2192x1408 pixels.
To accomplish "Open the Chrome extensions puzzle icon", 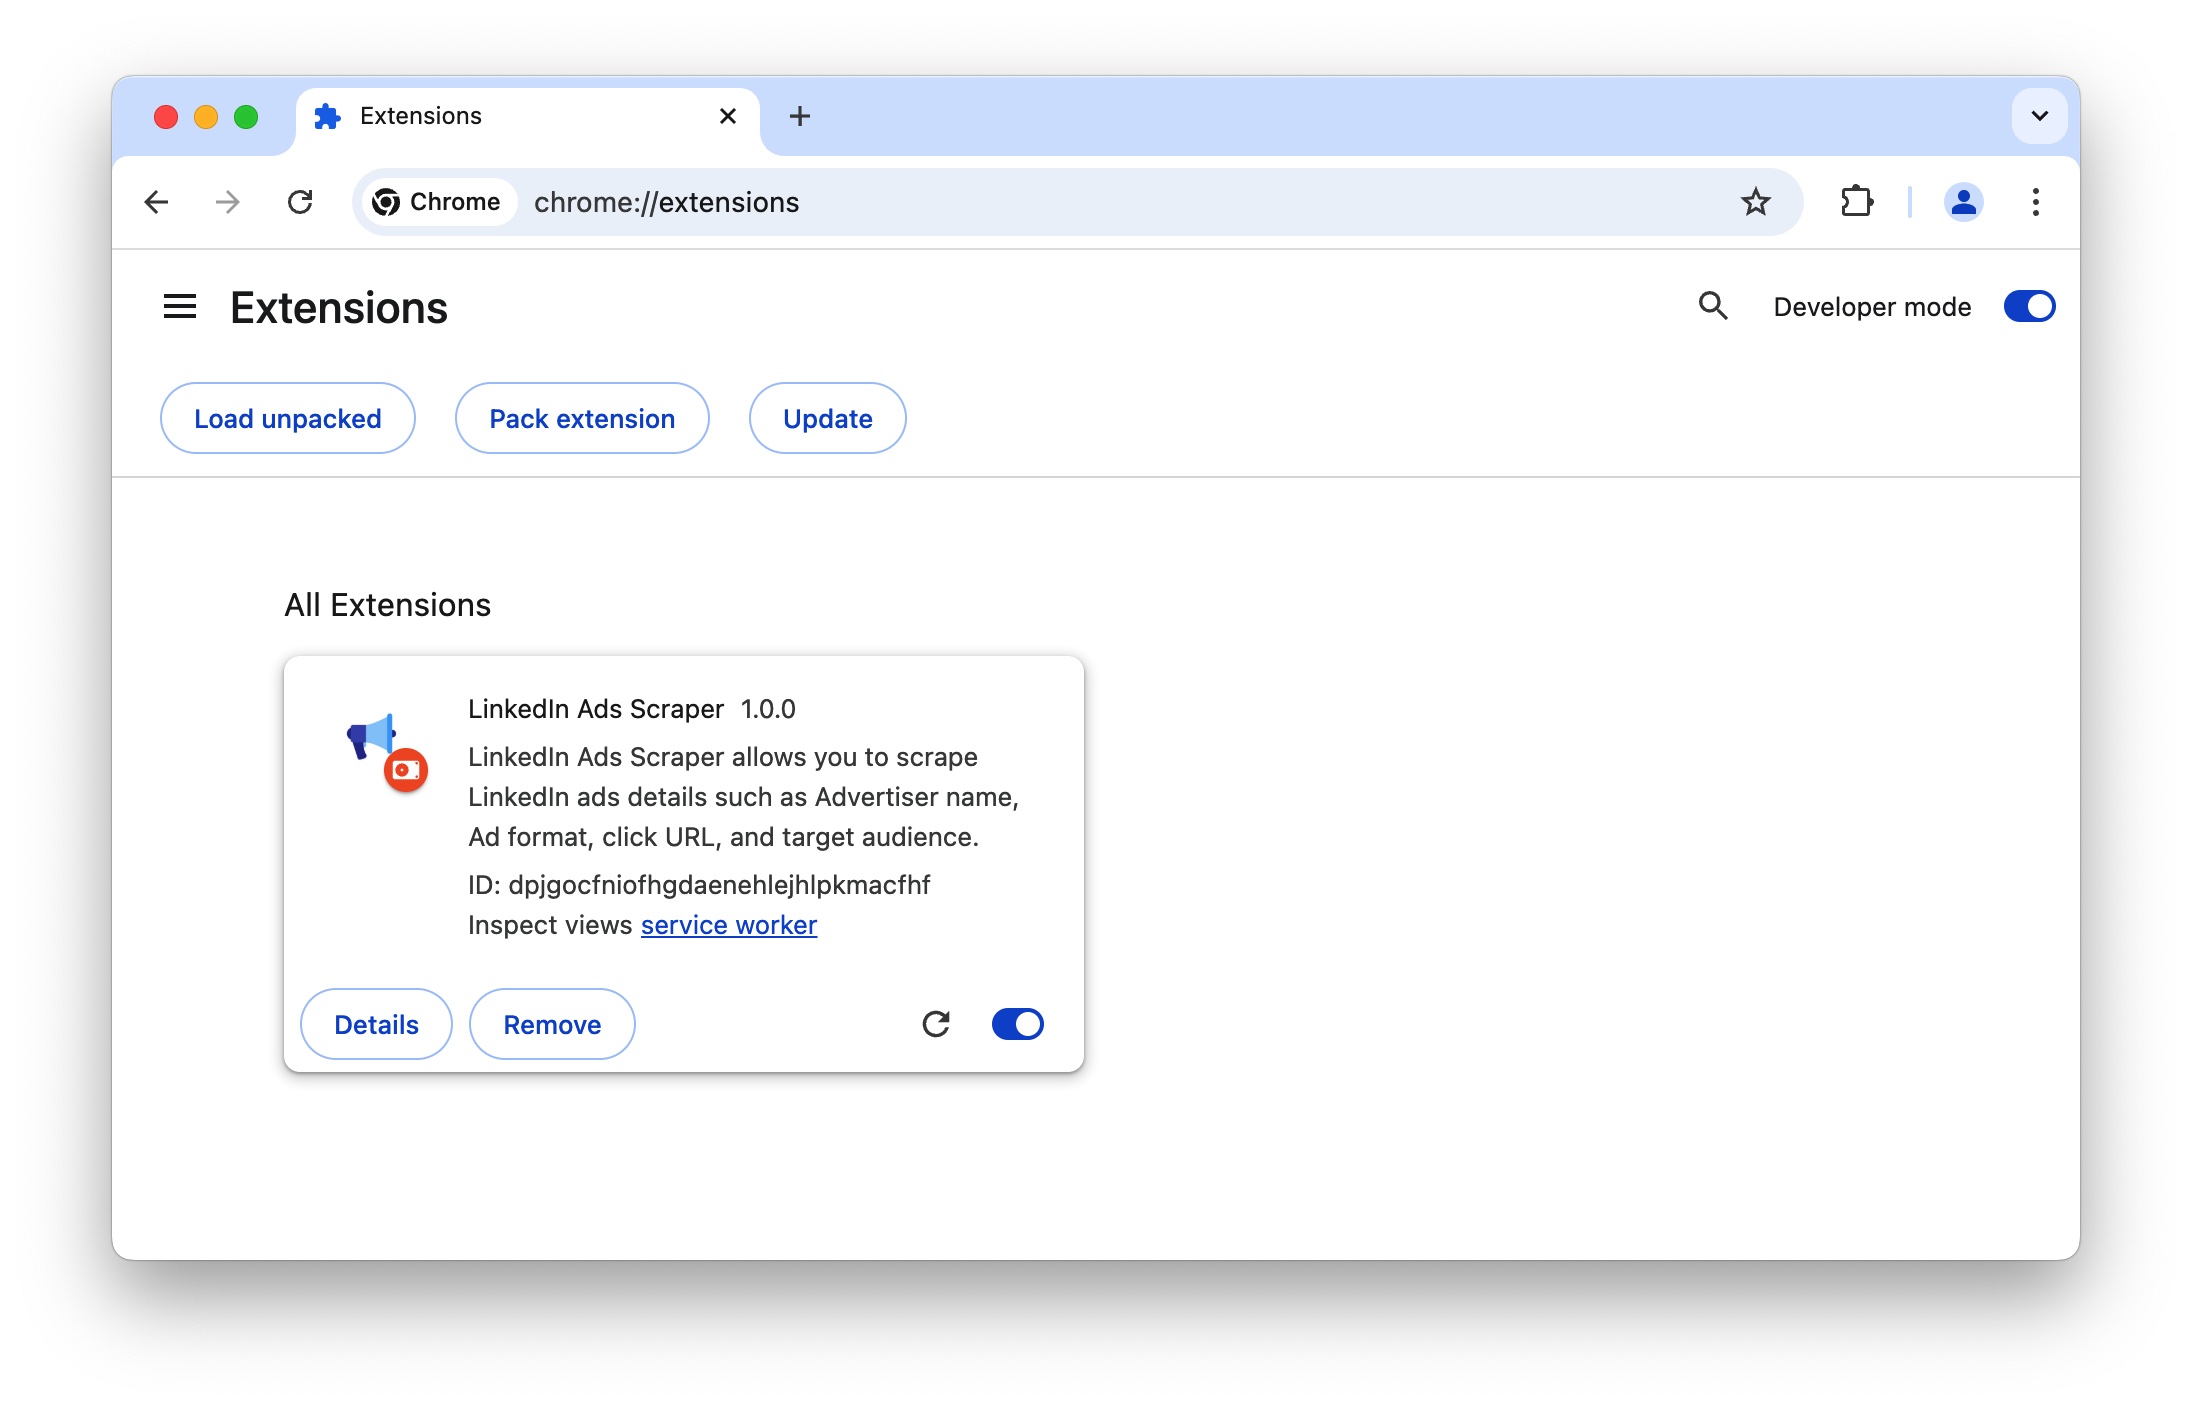I will (1857, 202).
